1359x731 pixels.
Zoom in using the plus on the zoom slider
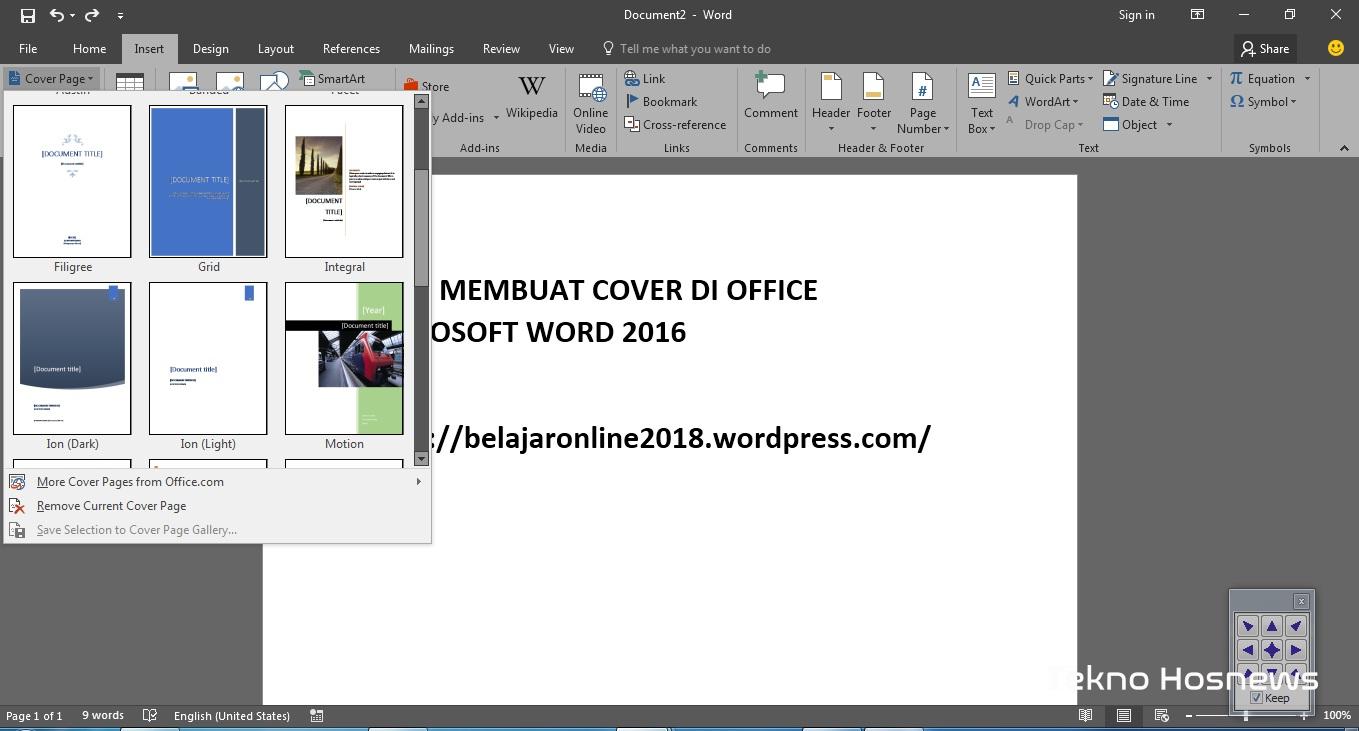(x=1304, y=715)
